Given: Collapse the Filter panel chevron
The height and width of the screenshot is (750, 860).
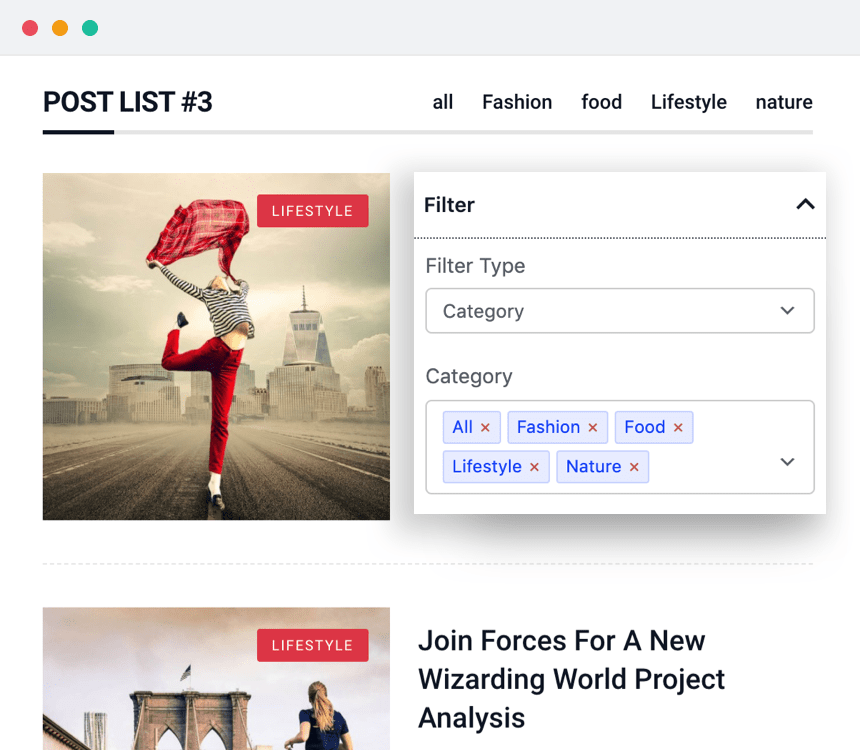Looking at the screenshot, I should click(x=805, y=205).
